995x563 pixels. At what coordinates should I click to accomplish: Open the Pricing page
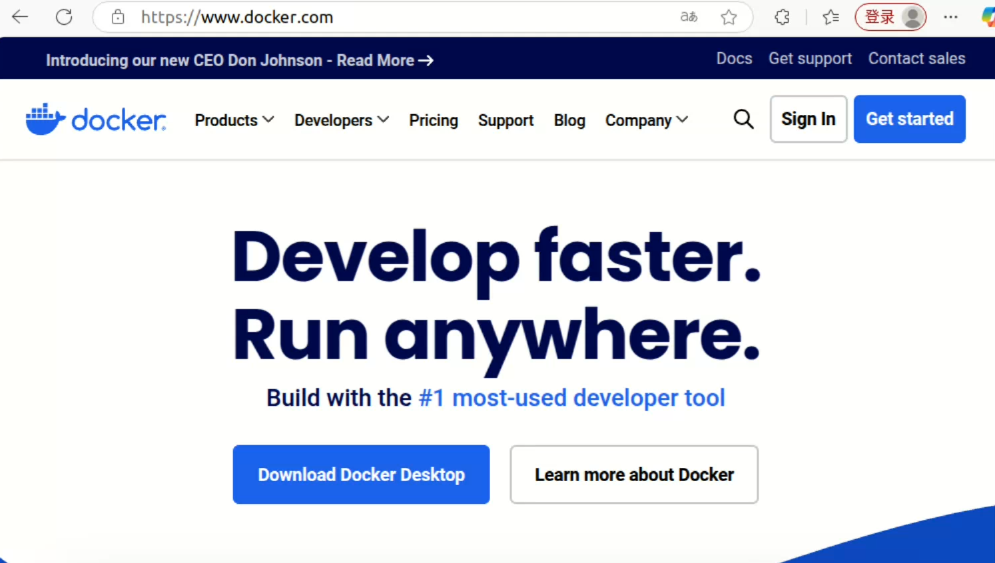[433, 120]
